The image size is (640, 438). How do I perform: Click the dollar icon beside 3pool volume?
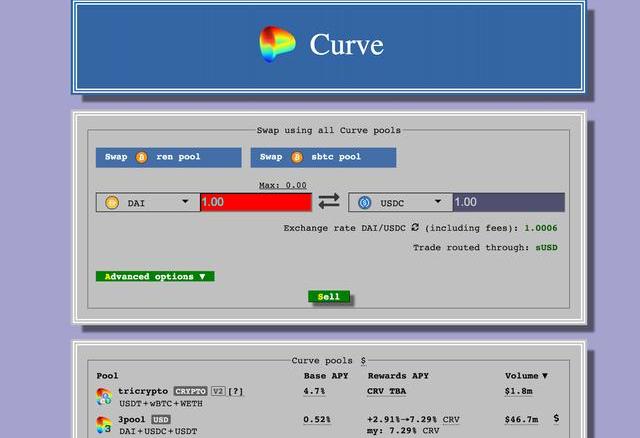556,419
